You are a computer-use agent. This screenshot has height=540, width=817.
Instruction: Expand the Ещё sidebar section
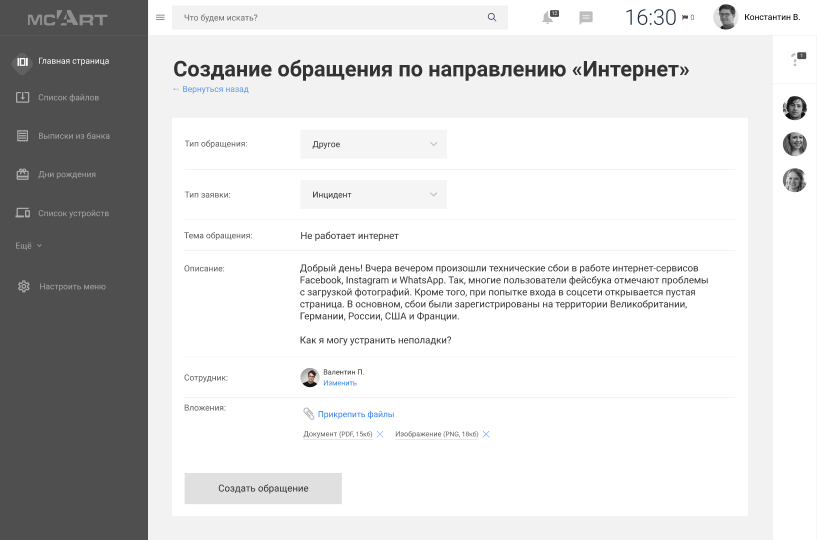click(29, 246)
